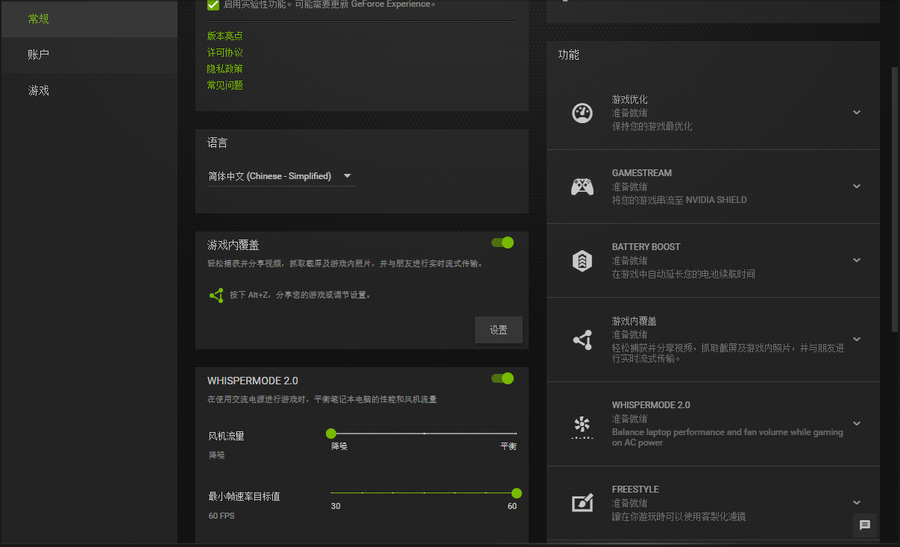Screen dimensions: 900x547
Task: Toggle the 游戏内覆盖 switch off
Action: click(502, 243)
